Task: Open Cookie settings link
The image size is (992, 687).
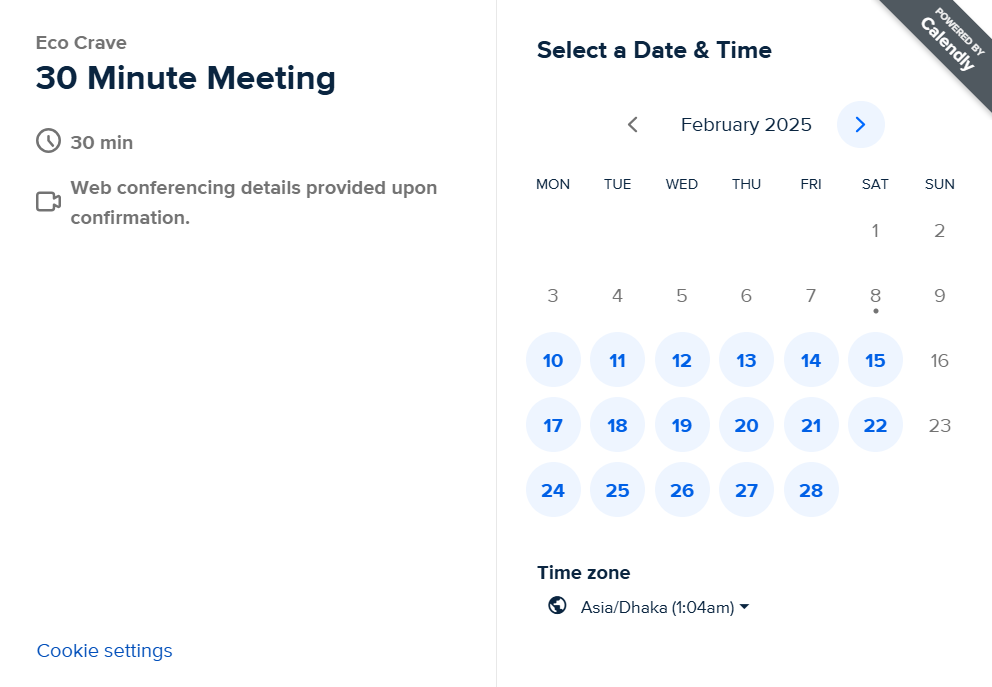Action: coord(104,650)
